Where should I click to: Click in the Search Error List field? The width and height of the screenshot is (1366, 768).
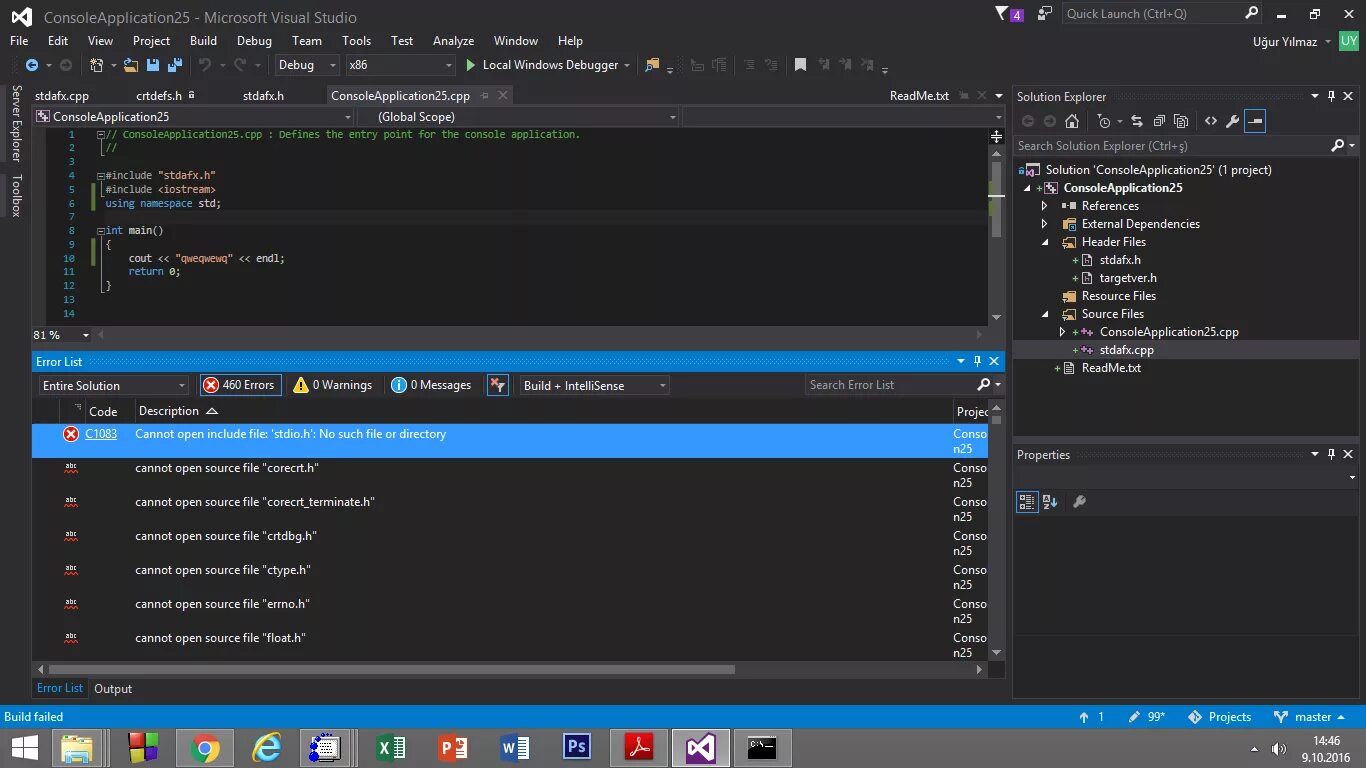890,385
